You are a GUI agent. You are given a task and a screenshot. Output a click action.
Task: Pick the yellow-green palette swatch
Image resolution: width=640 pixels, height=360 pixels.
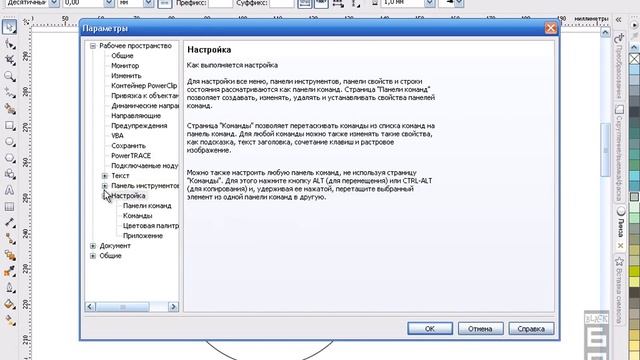634,271
